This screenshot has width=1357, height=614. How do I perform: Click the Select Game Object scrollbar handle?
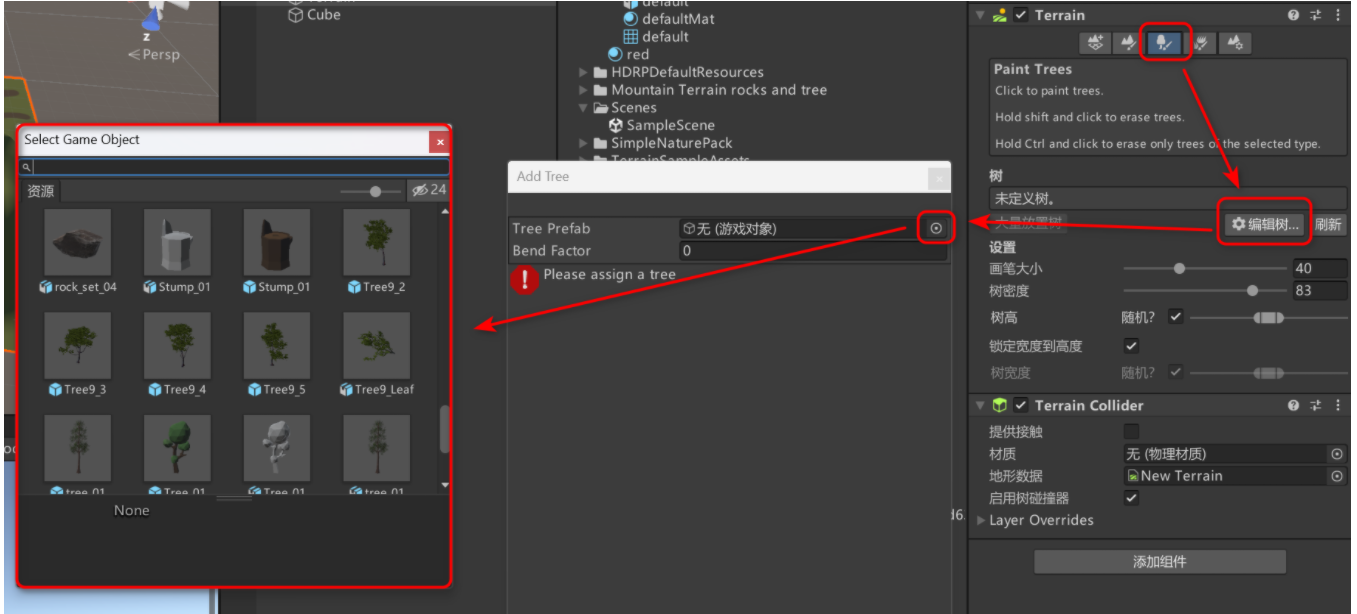pyautogui.click(x=444, y=429)
